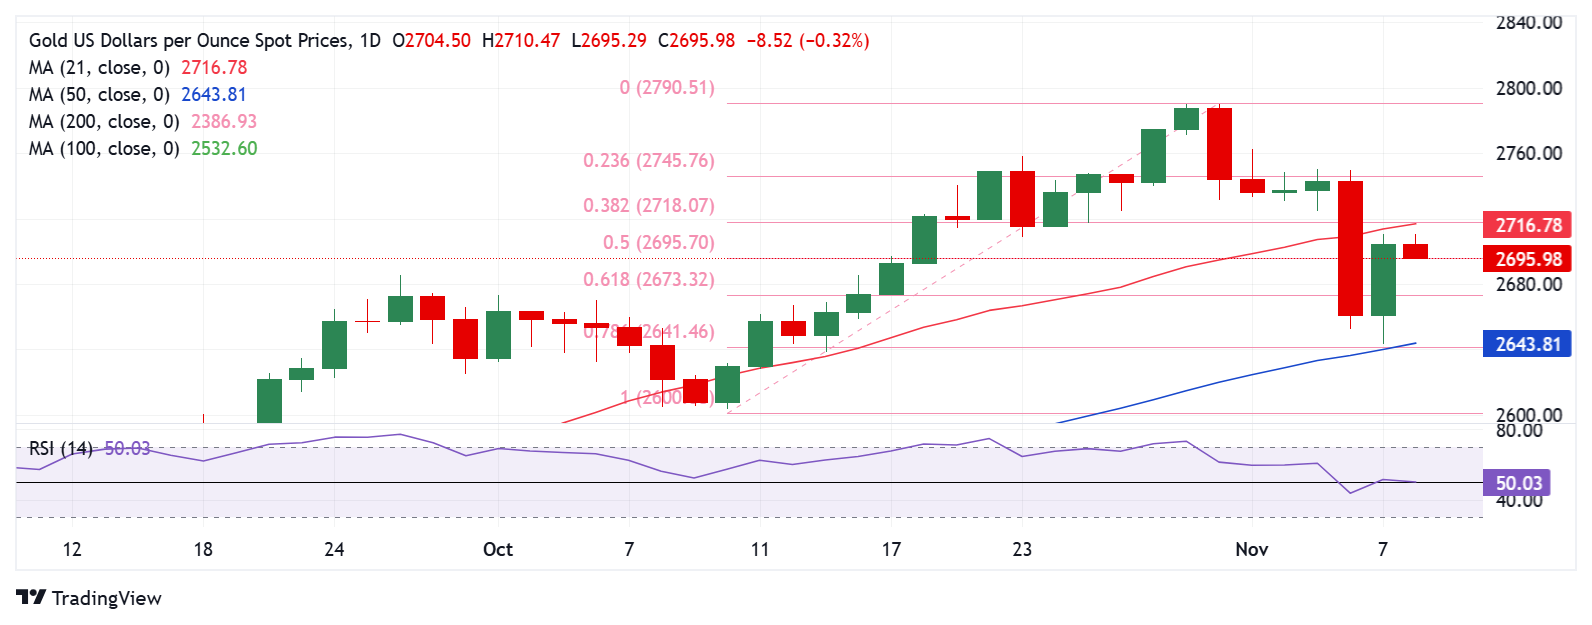Viewport: 1592px width, 625px height.
Task: Click the purple 50.03 RSI value tag
Action: 1517,483
